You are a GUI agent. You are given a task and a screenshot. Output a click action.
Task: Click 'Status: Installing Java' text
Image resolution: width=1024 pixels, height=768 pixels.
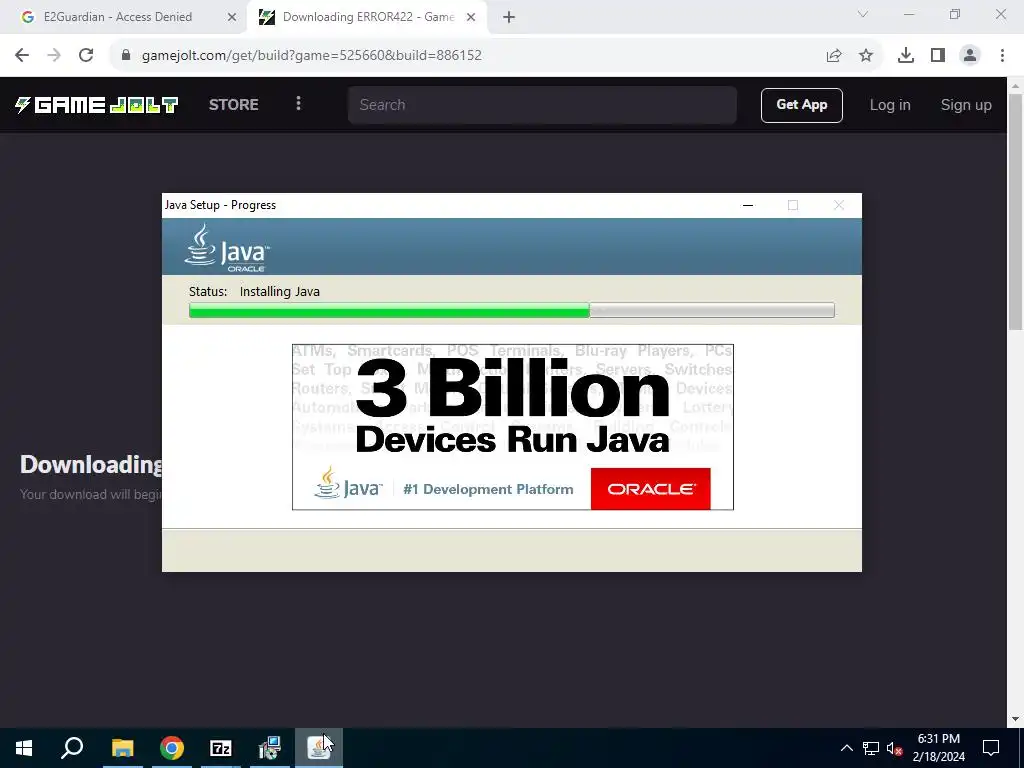click(254, 291)
